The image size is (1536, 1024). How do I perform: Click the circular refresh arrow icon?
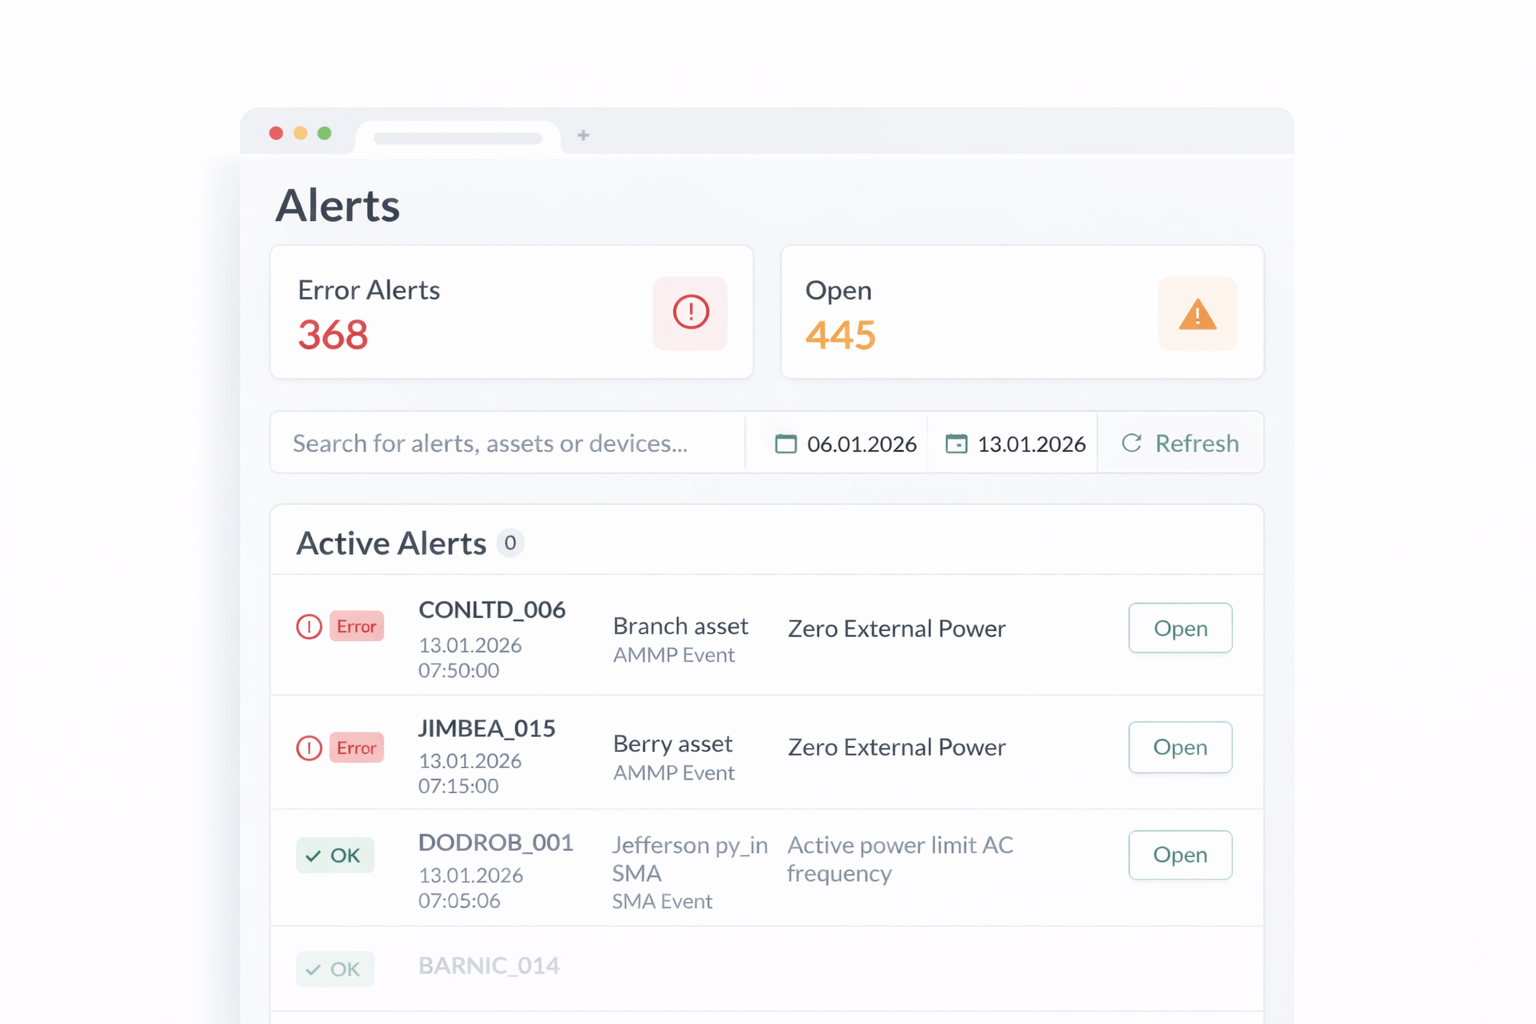[1131, 443]
